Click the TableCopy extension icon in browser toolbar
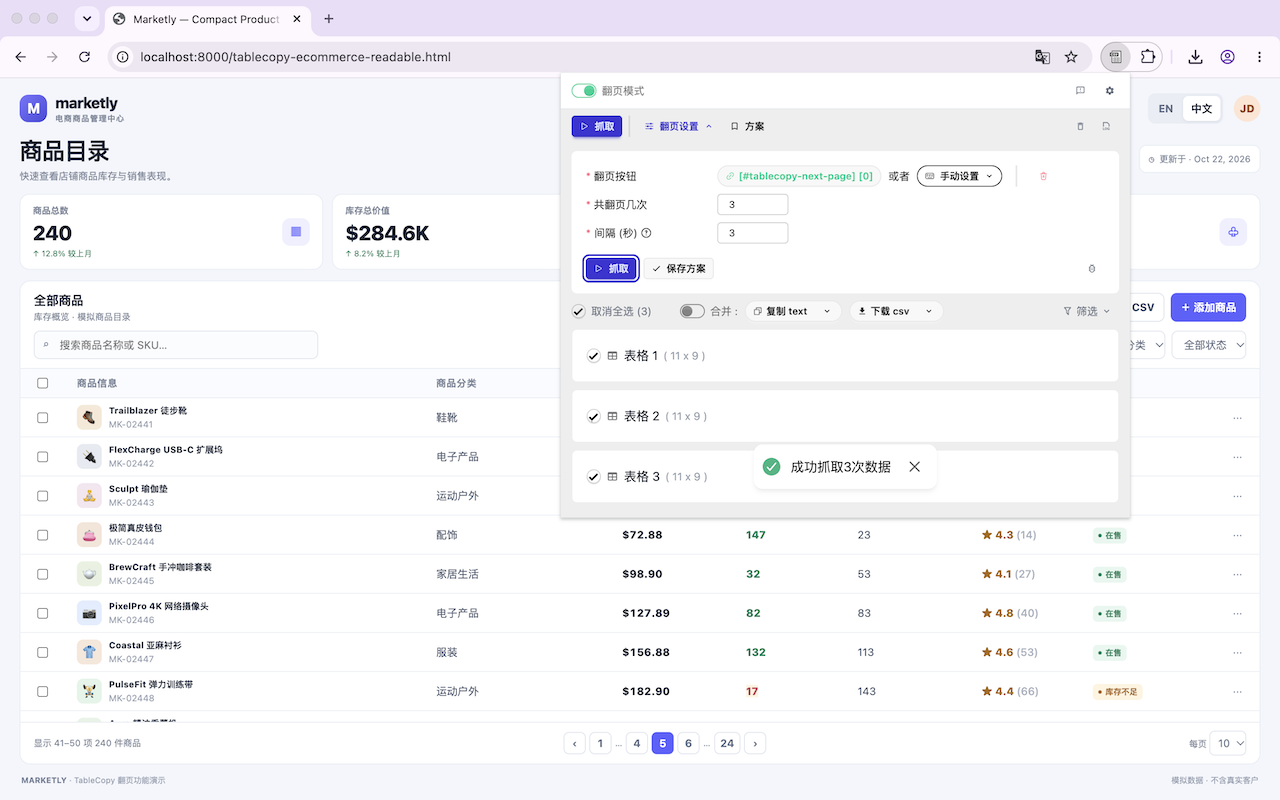The height and width of the screenshot is (800, 1280). [x=1115, y=57]
